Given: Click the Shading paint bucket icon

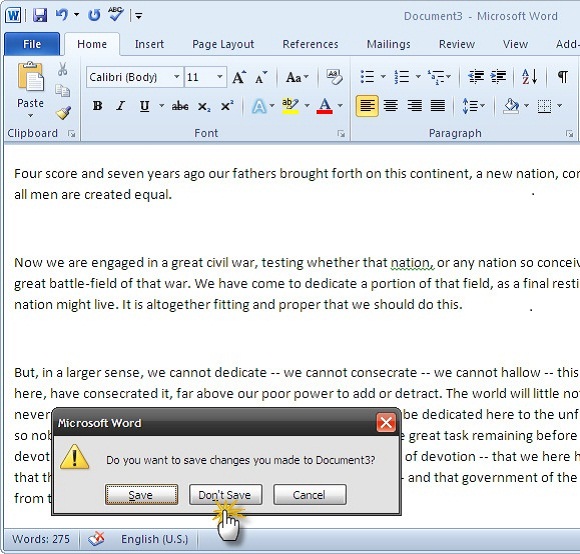Looking at the screenshot, I should tap(511, 106).
